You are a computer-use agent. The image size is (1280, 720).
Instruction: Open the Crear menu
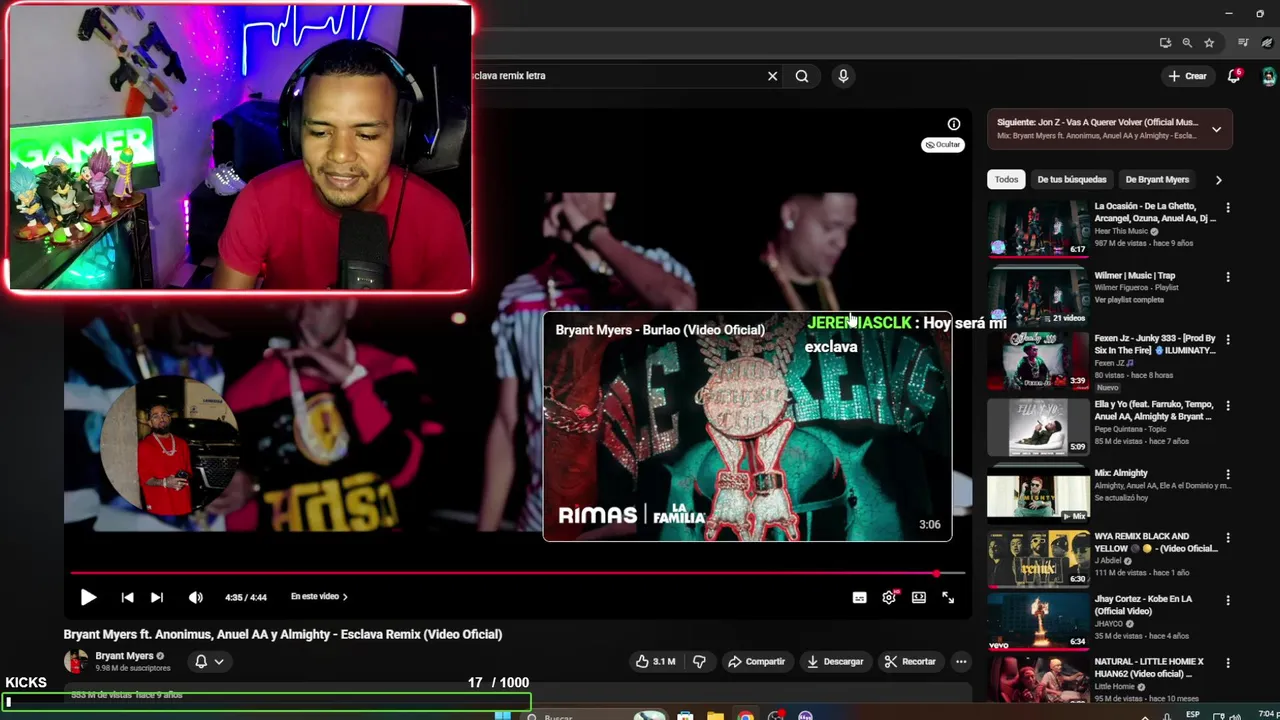pos(1187,76)
